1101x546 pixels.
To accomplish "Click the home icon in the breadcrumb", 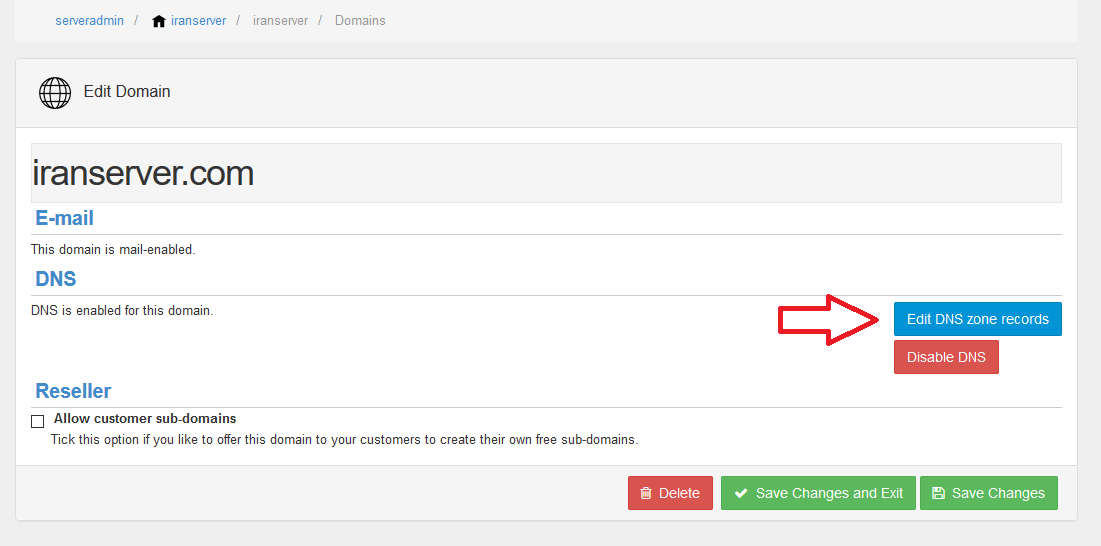I will coord(159,21).
